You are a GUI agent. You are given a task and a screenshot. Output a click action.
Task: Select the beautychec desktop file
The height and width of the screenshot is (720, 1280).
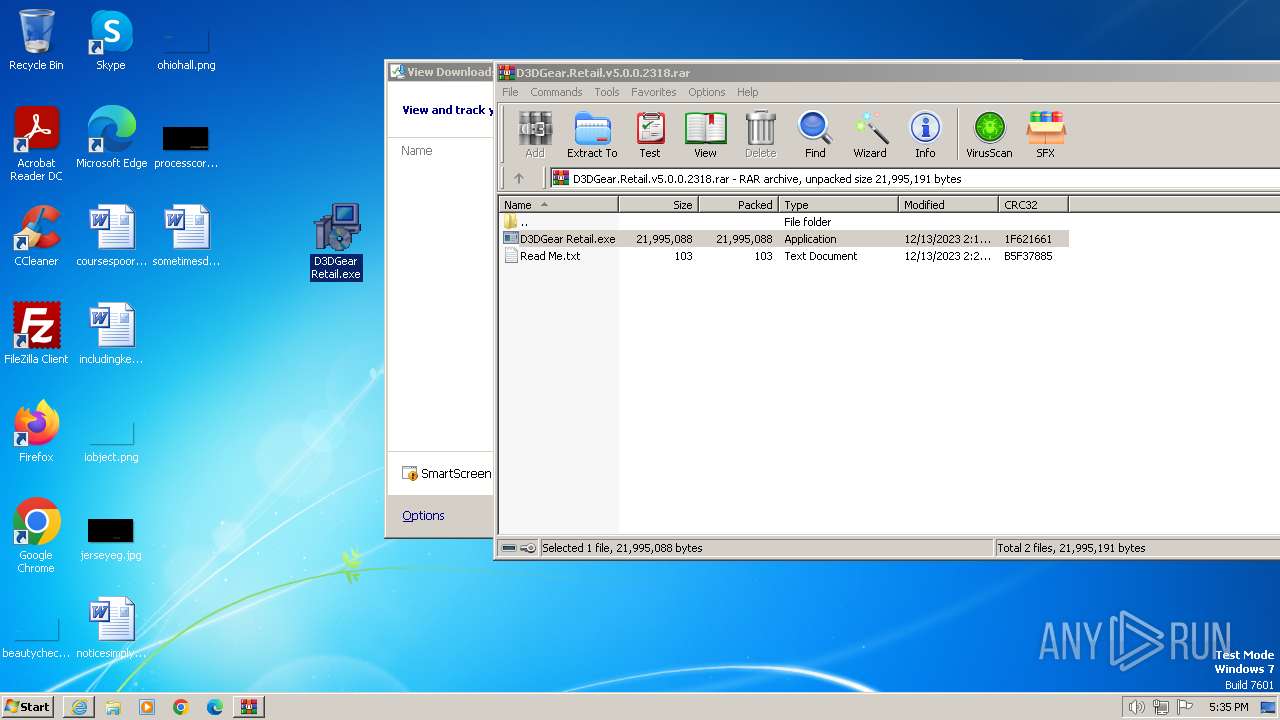[36, 639]
